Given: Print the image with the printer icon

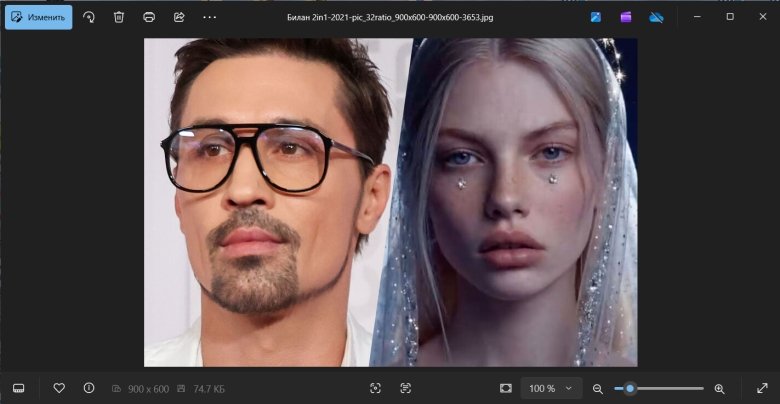Looking at the screenshot, I should click(149, 17).
